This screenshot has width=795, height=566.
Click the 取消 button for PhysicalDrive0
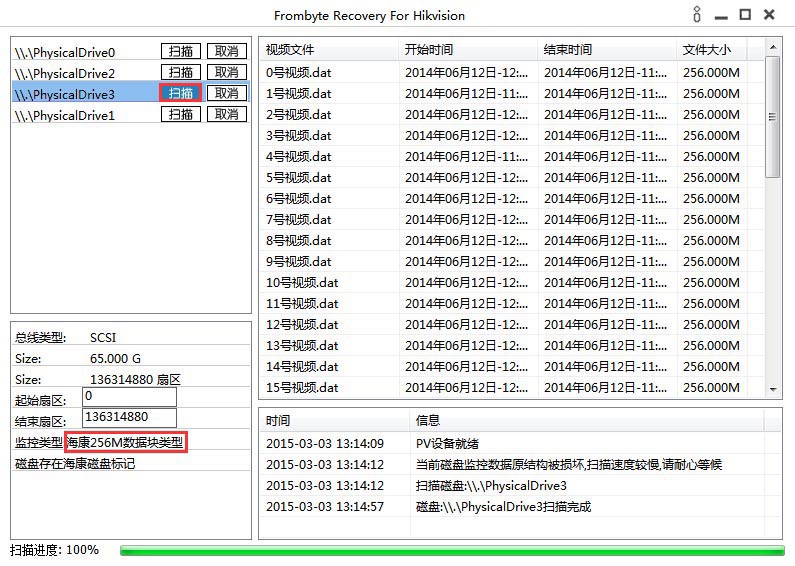pyautogui.click(x=227, y=51)
